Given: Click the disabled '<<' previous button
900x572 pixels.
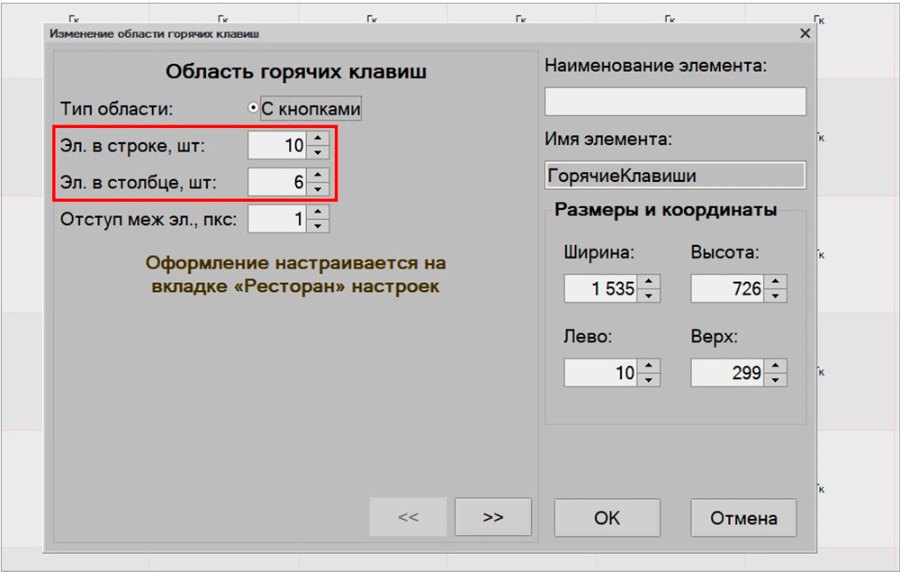Looking at the screenshot, I should tap(408, 517).
